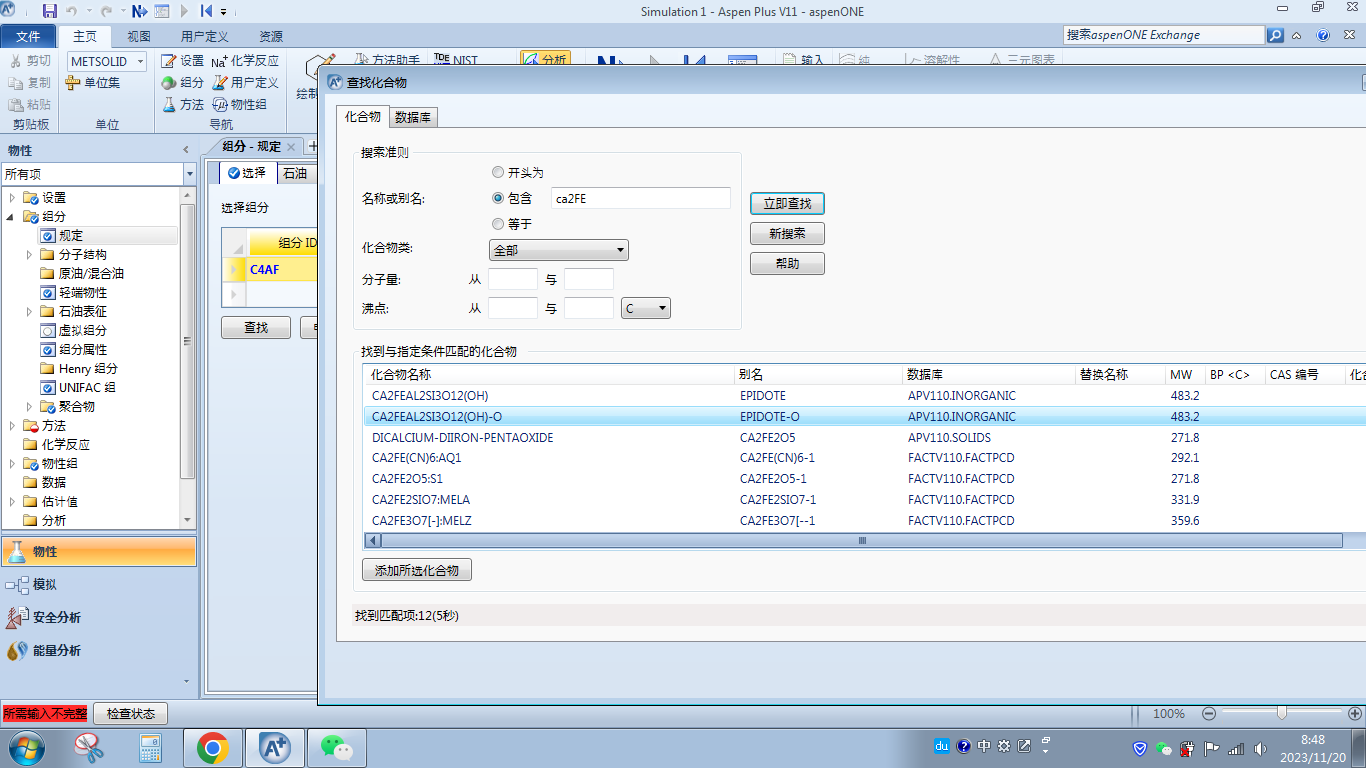Viewport: 1366px width, 768px height.
Task: Click the molecular weight 从 input field
Action: coord(513,280)
